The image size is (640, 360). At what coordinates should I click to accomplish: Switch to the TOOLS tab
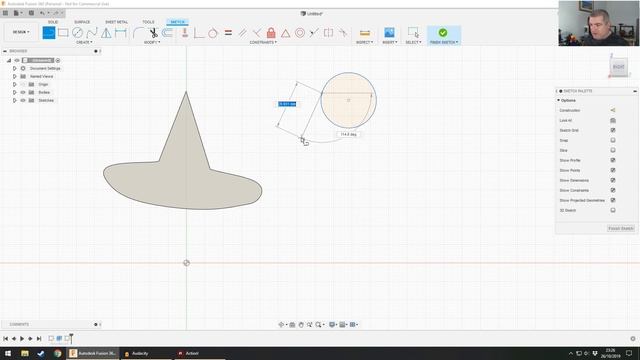(x=148, y=22)
